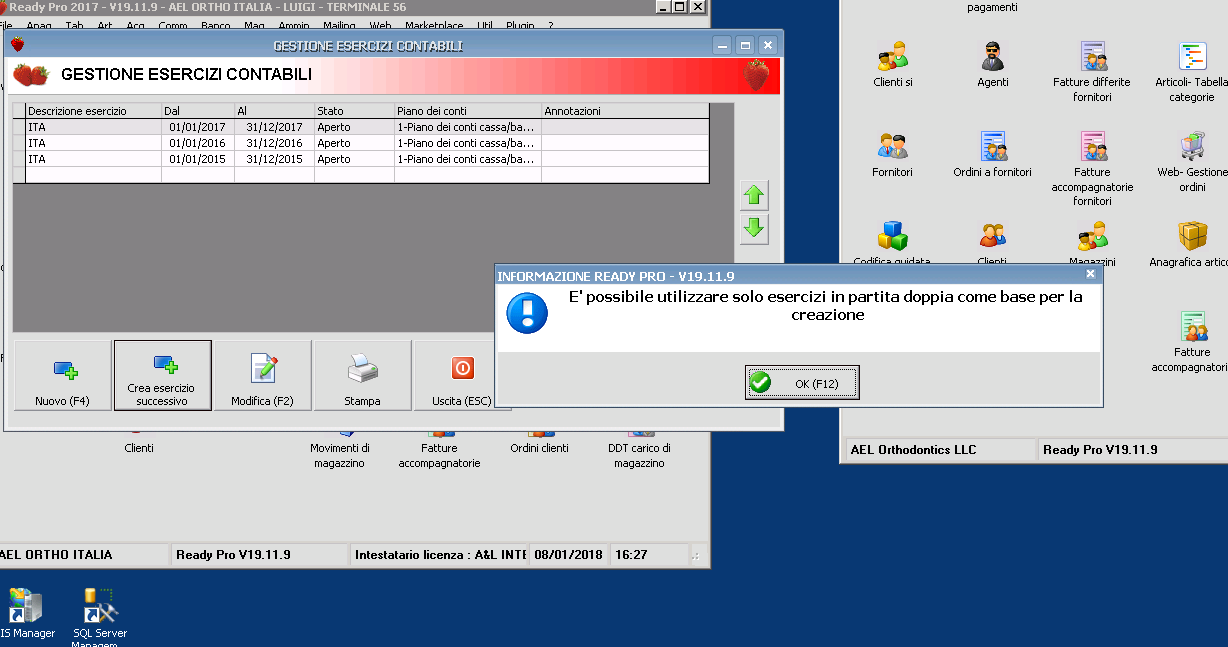Image resolution: width=1228 pixels, height=647 pixels.
Task: Maximize the Gestione Esercizi Contabili window
Action: [x=745, y=45]
